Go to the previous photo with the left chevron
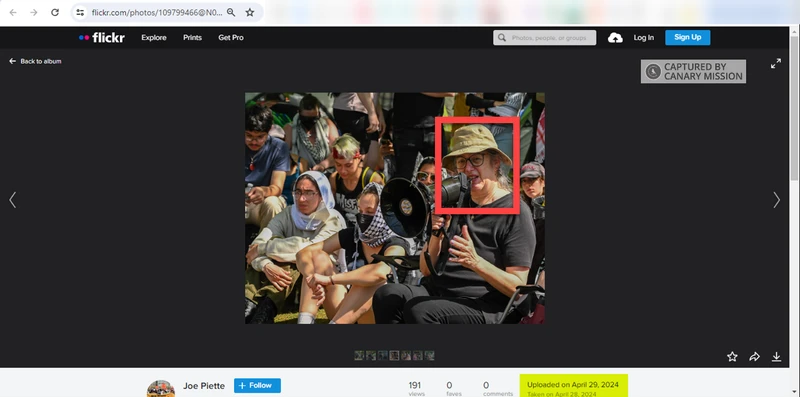The image size is (800, 397). click(x=13, y=200)
